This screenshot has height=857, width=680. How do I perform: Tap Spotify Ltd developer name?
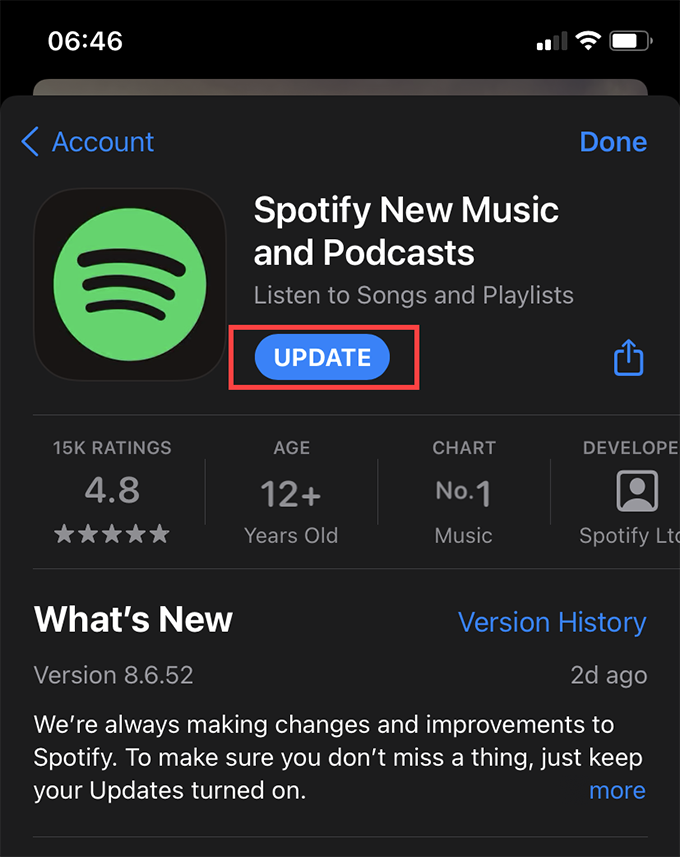(x=628, y=535)
